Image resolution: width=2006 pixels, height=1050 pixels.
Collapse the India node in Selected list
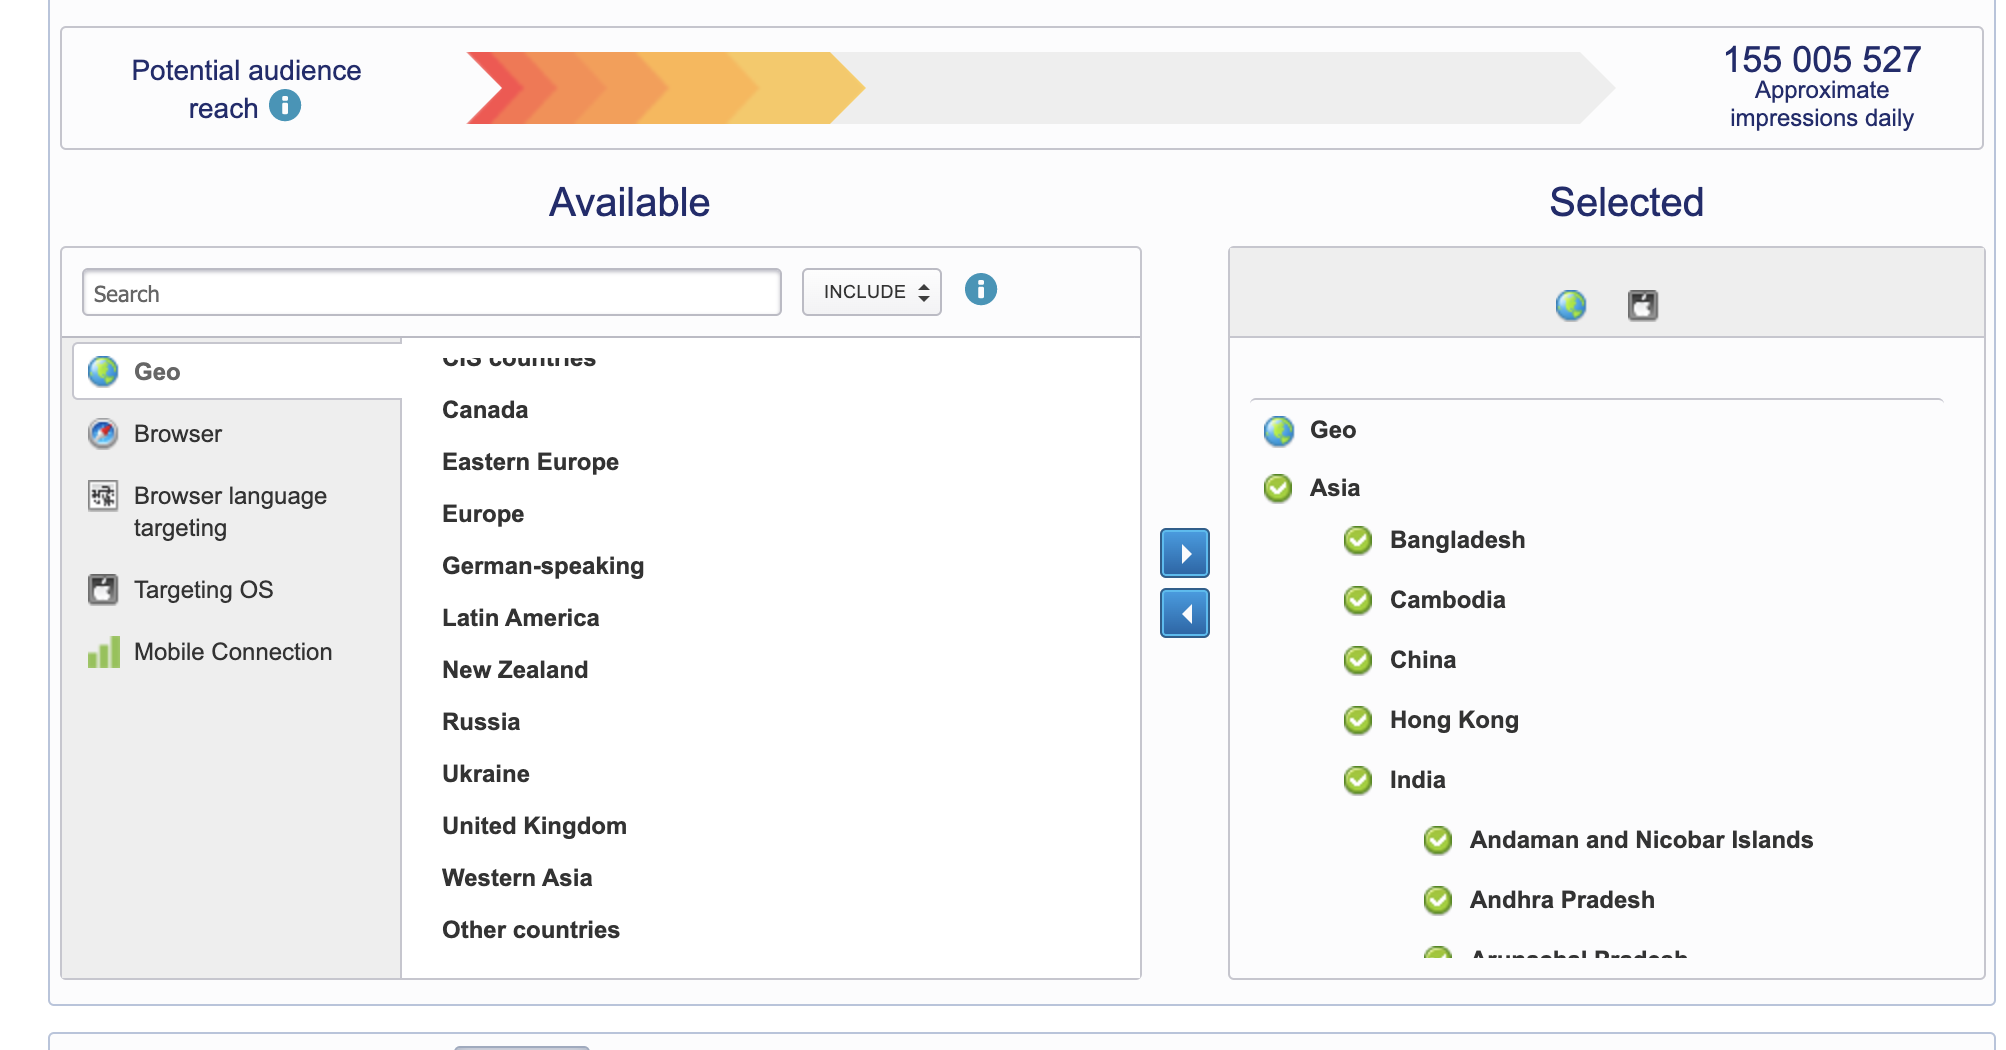tap(1416, 780)
